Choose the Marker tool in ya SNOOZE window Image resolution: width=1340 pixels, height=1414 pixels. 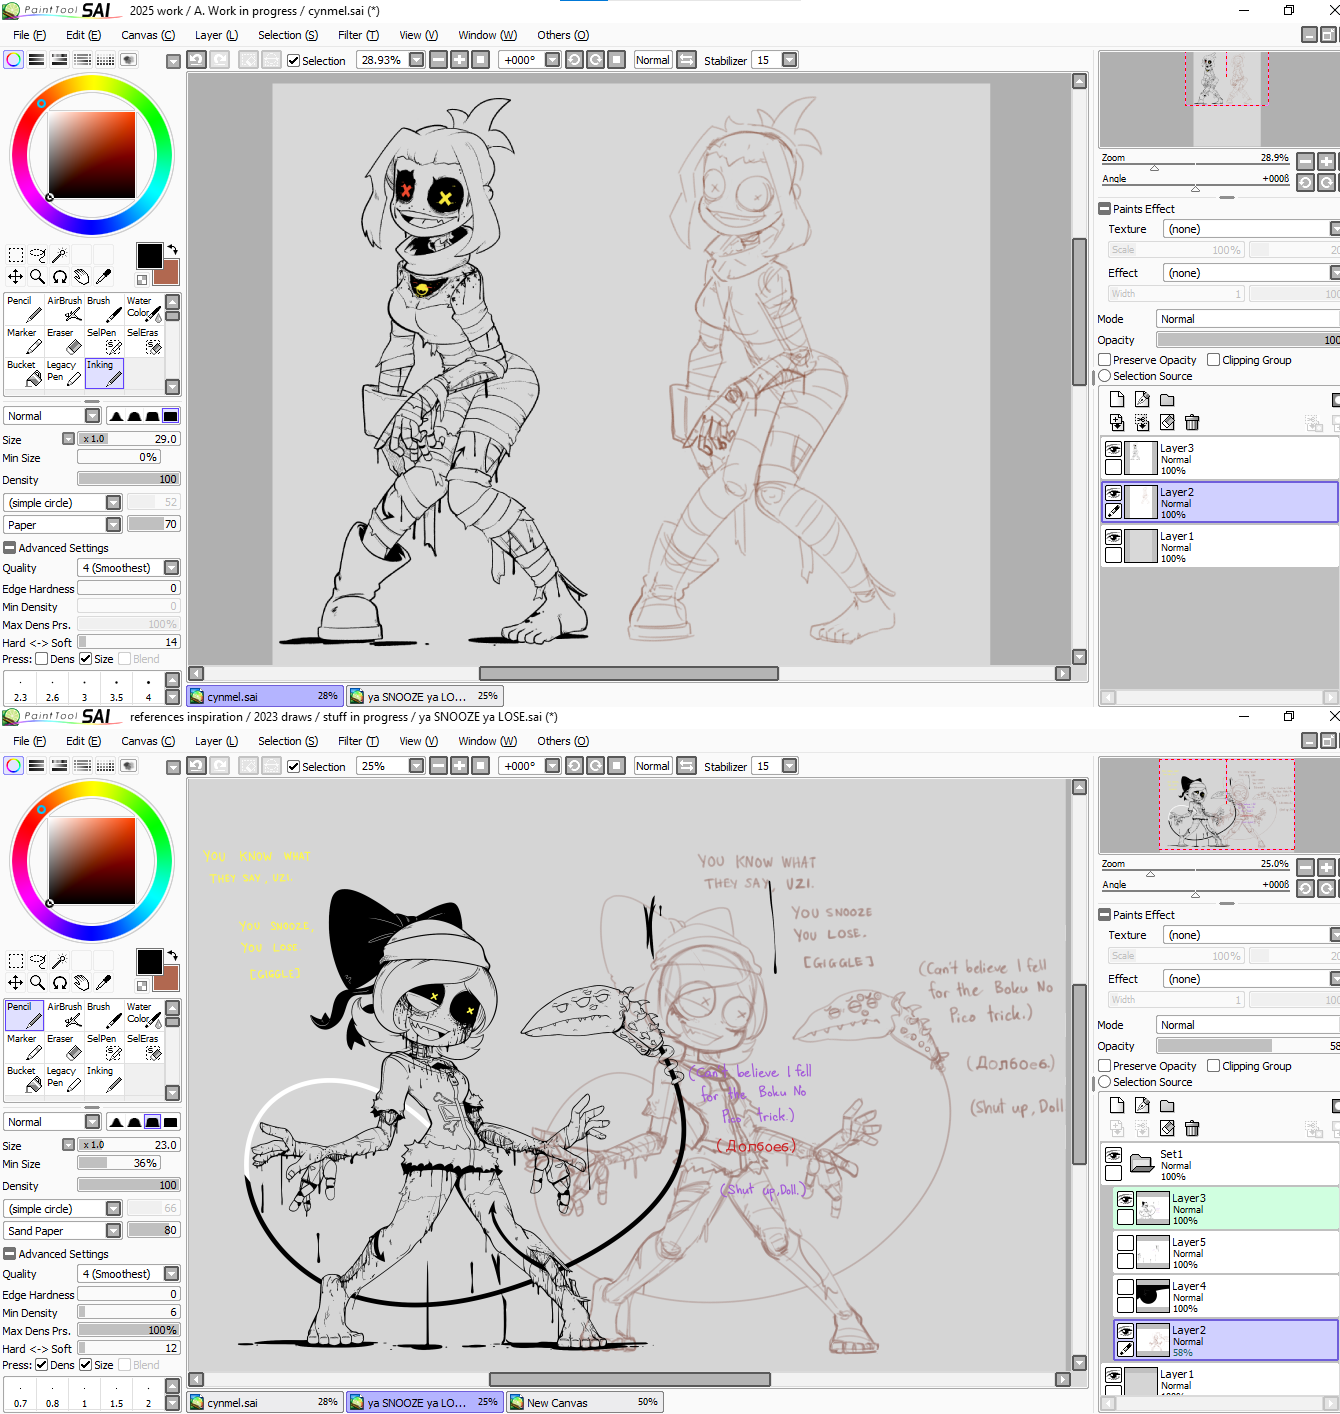click(x=24, y=1046)
